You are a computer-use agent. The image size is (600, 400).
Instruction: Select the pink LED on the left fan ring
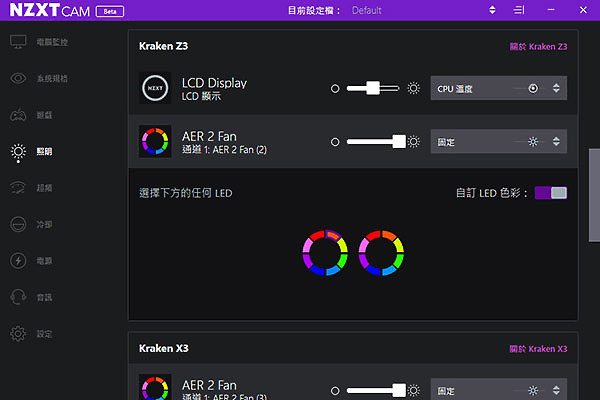coord(308,245)
